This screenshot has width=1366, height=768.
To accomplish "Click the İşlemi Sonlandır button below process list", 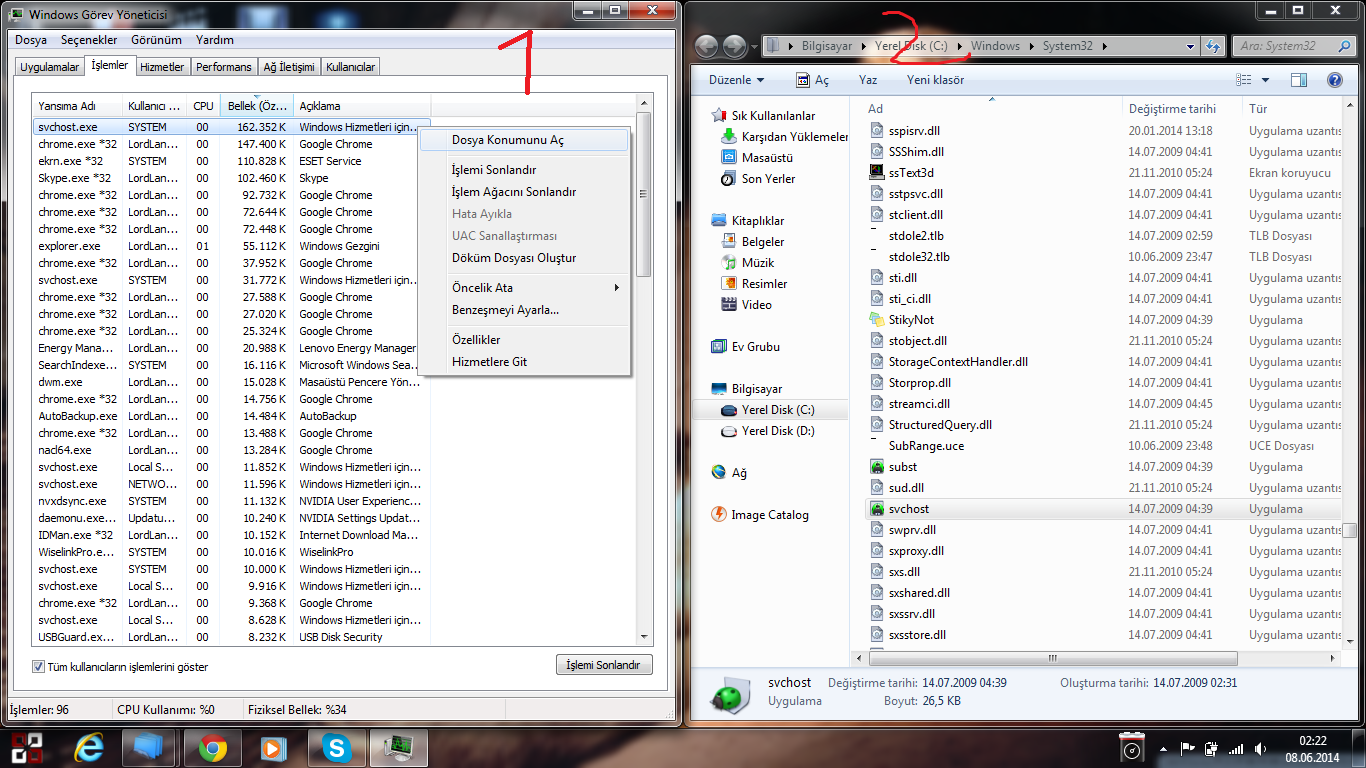I will point(604,665).
